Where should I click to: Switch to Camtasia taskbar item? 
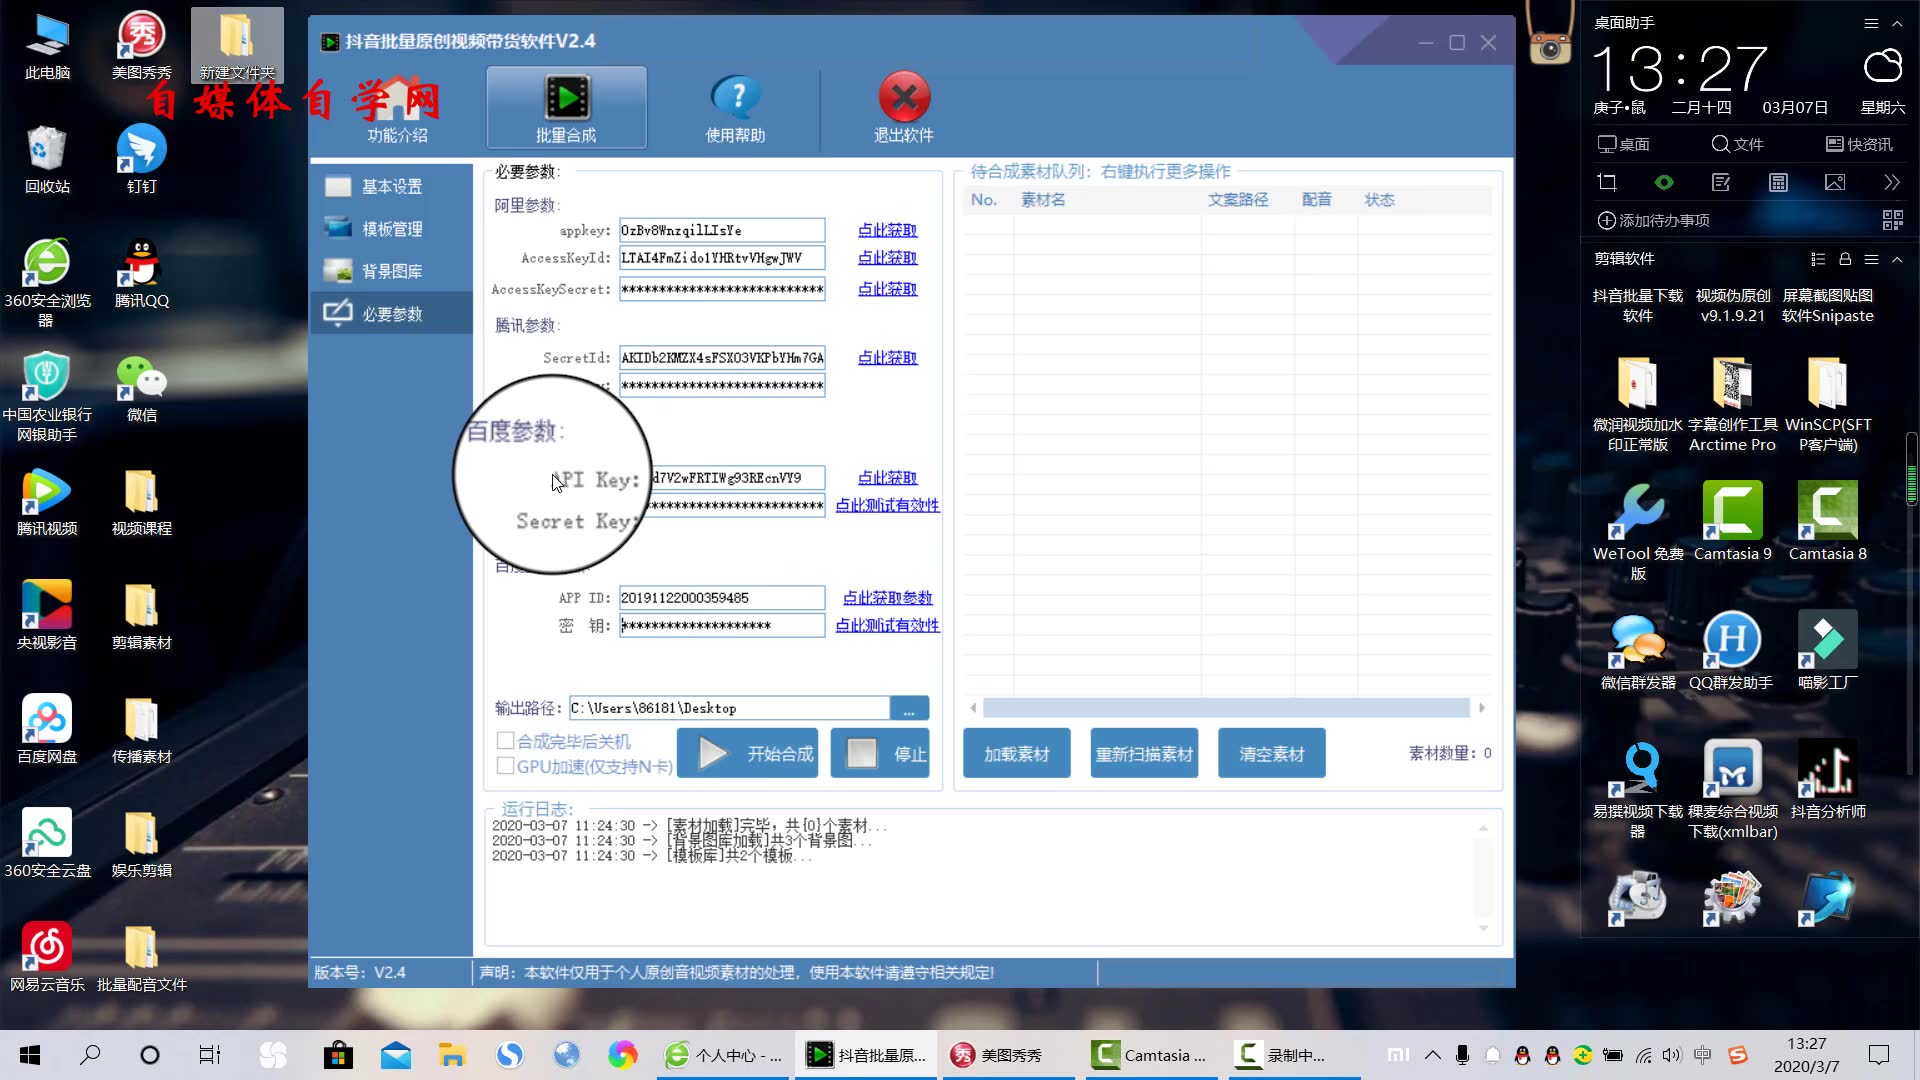click(1151, 1055)
